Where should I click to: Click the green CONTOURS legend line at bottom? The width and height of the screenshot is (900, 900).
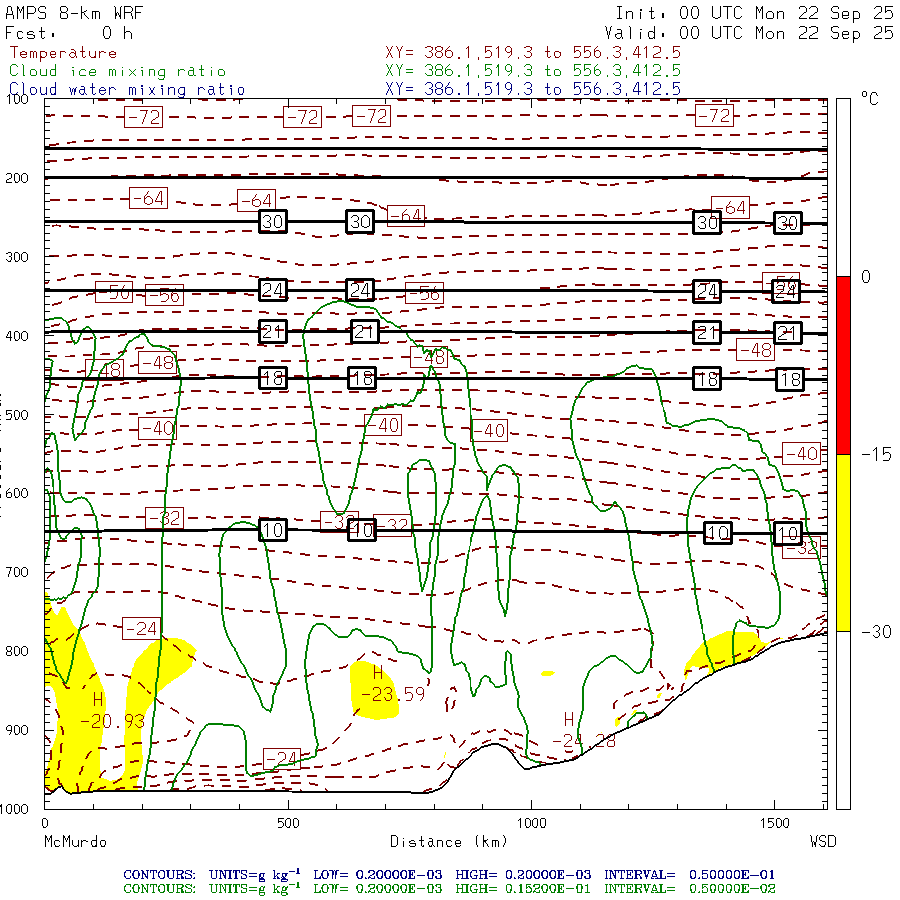click(449, 889)
